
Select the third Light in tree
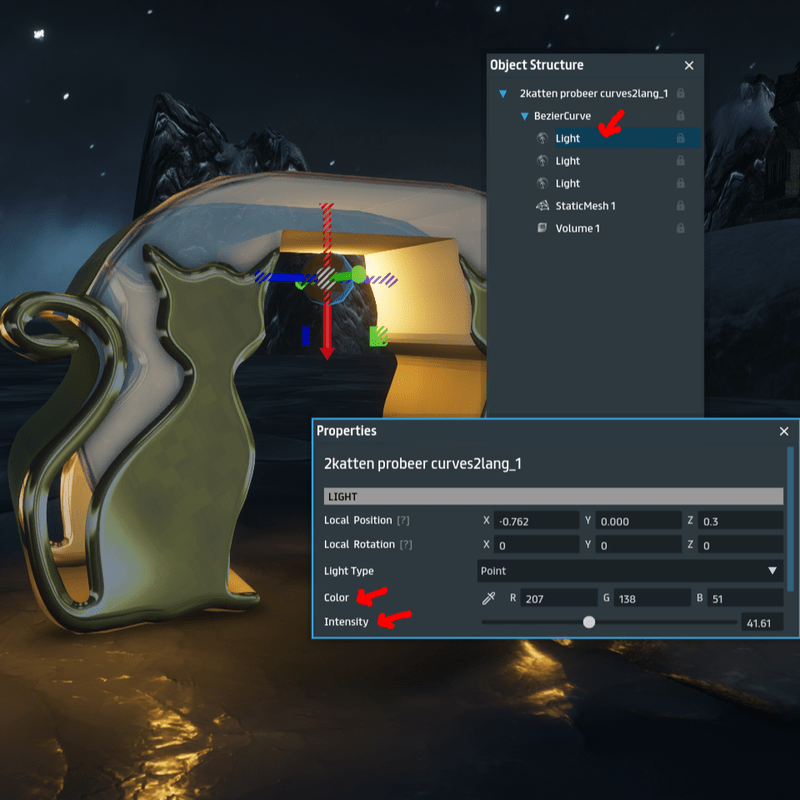567,184
